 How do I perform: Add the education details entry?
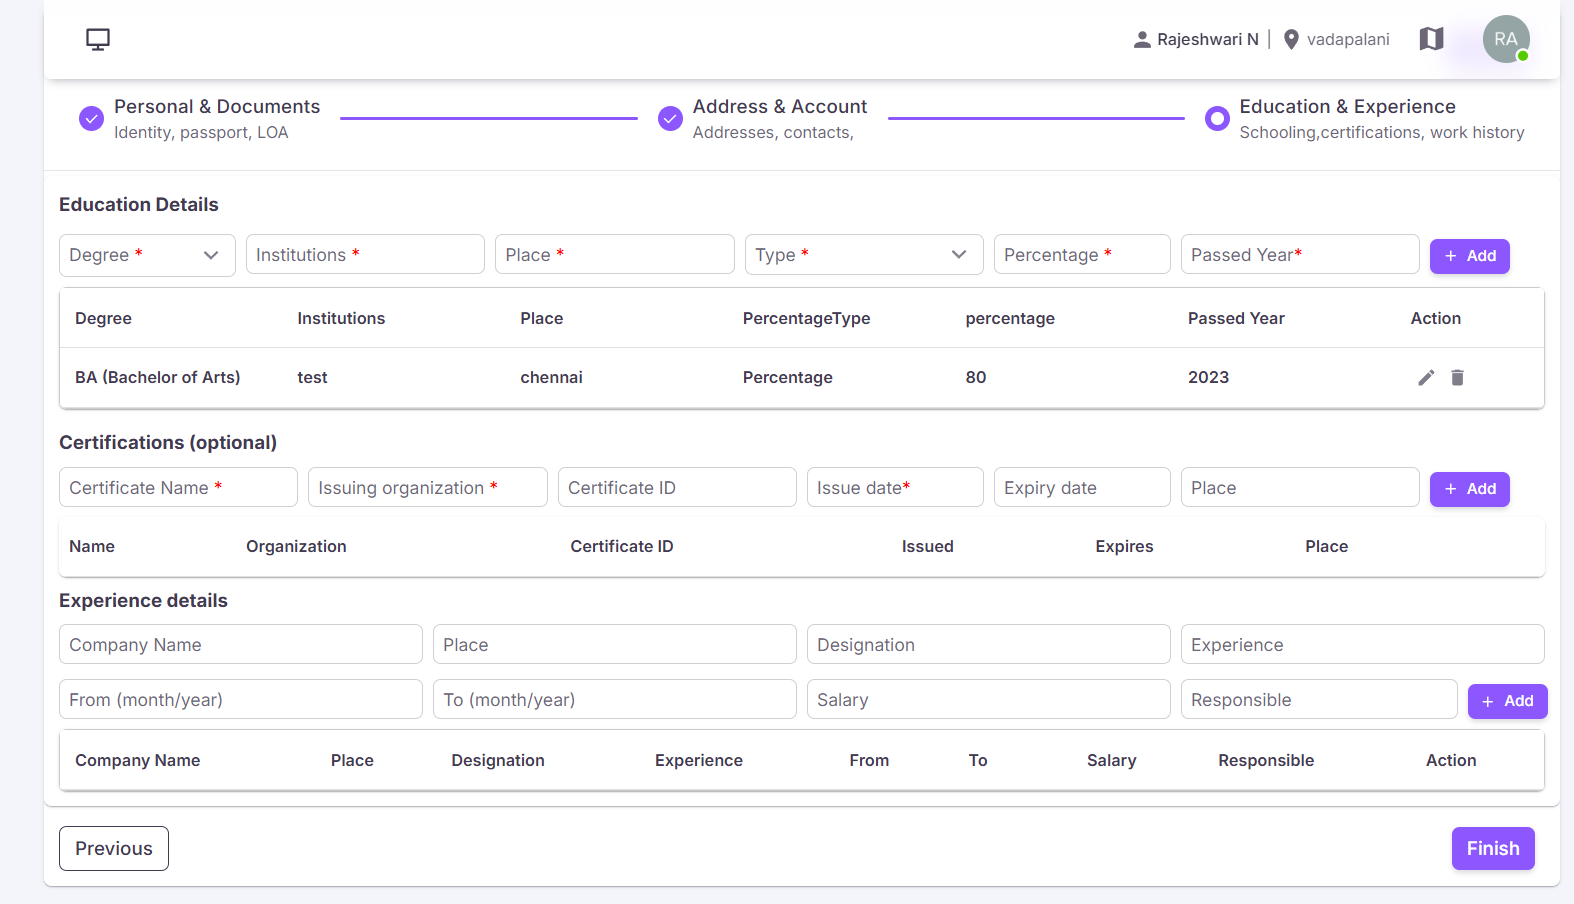[1470, 256]
